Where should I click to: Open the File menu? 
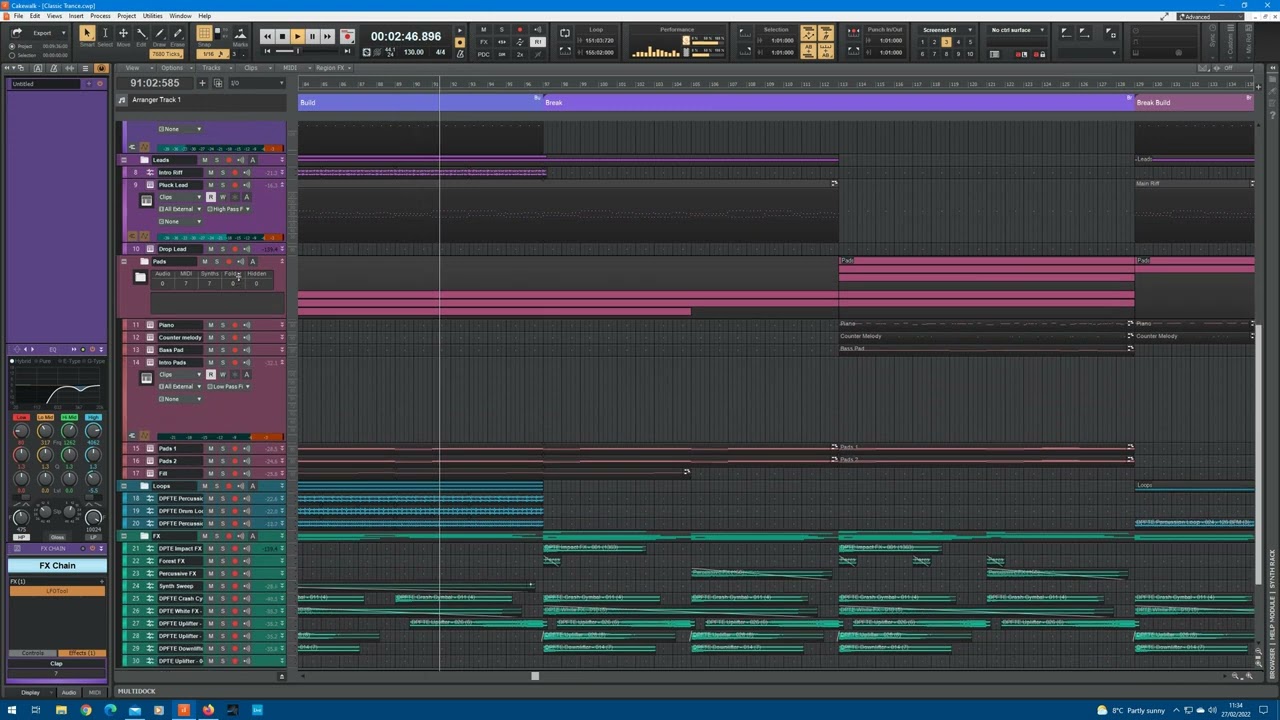(x=18, y=16)
